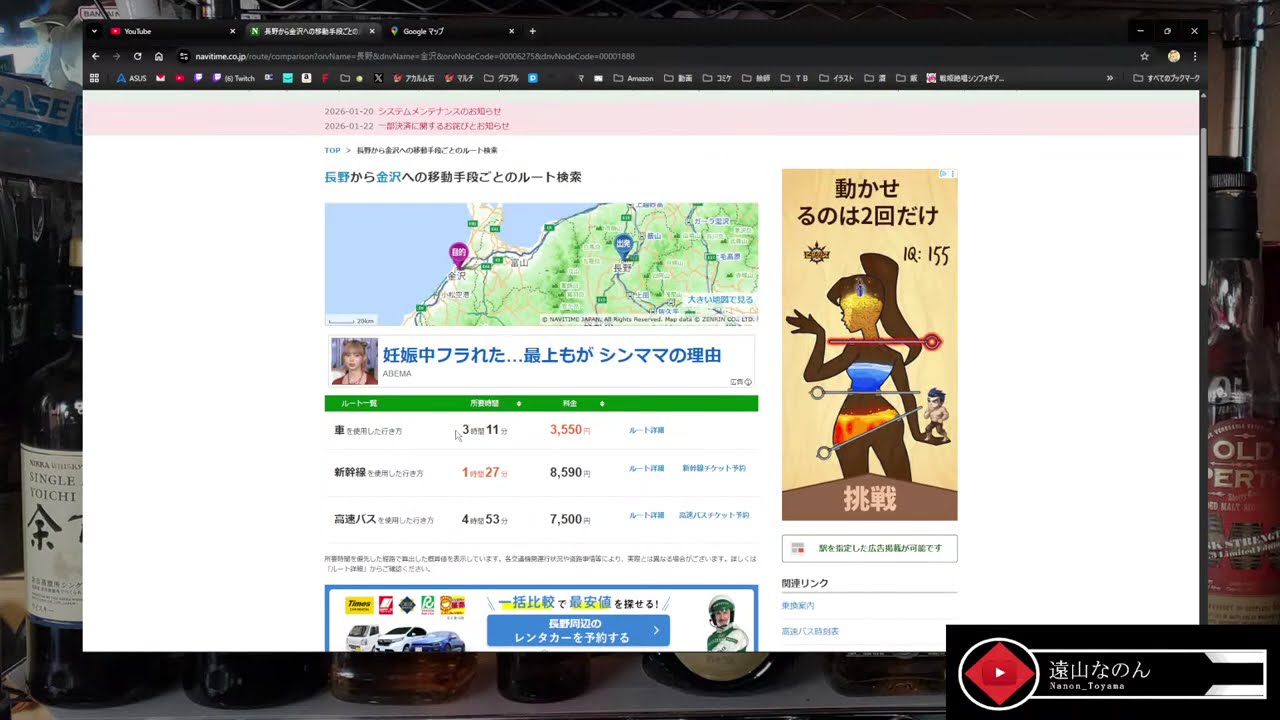
Task: Open the マルチ bookmark
Action: [x=460, y=78]
